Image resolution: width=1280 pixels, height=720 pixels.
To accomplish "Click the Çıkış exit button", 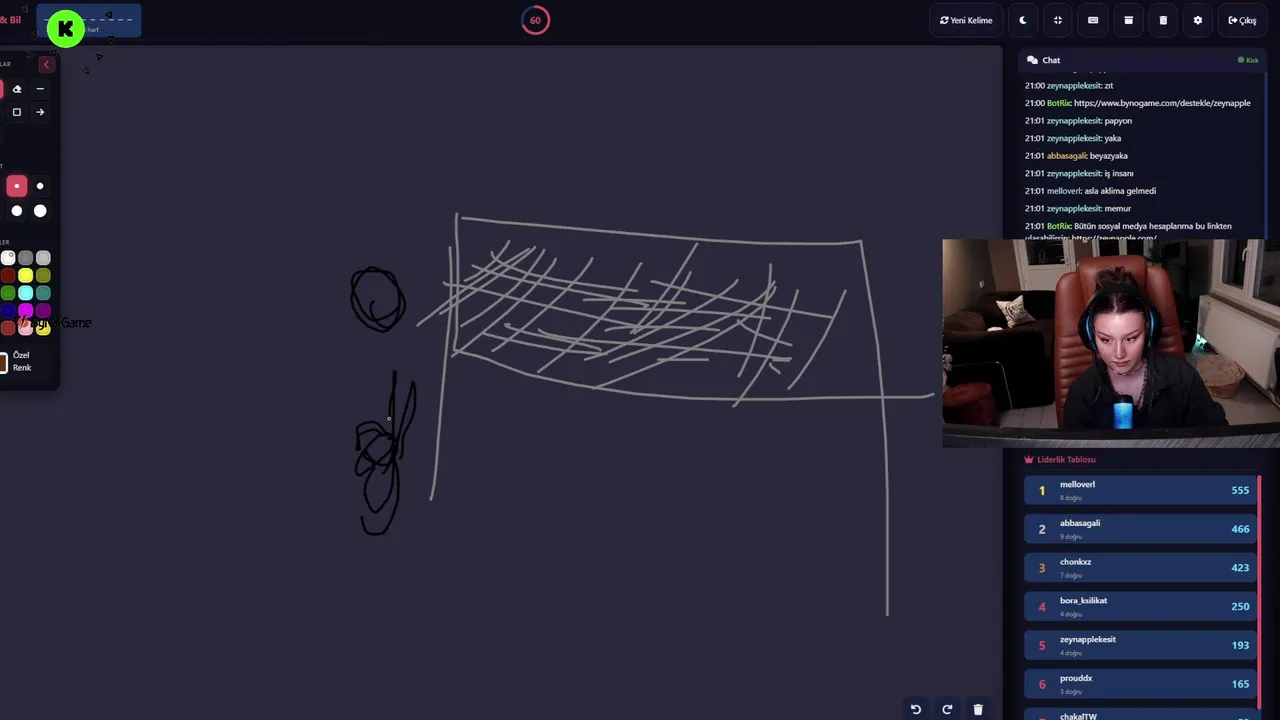I will 1242,20.
